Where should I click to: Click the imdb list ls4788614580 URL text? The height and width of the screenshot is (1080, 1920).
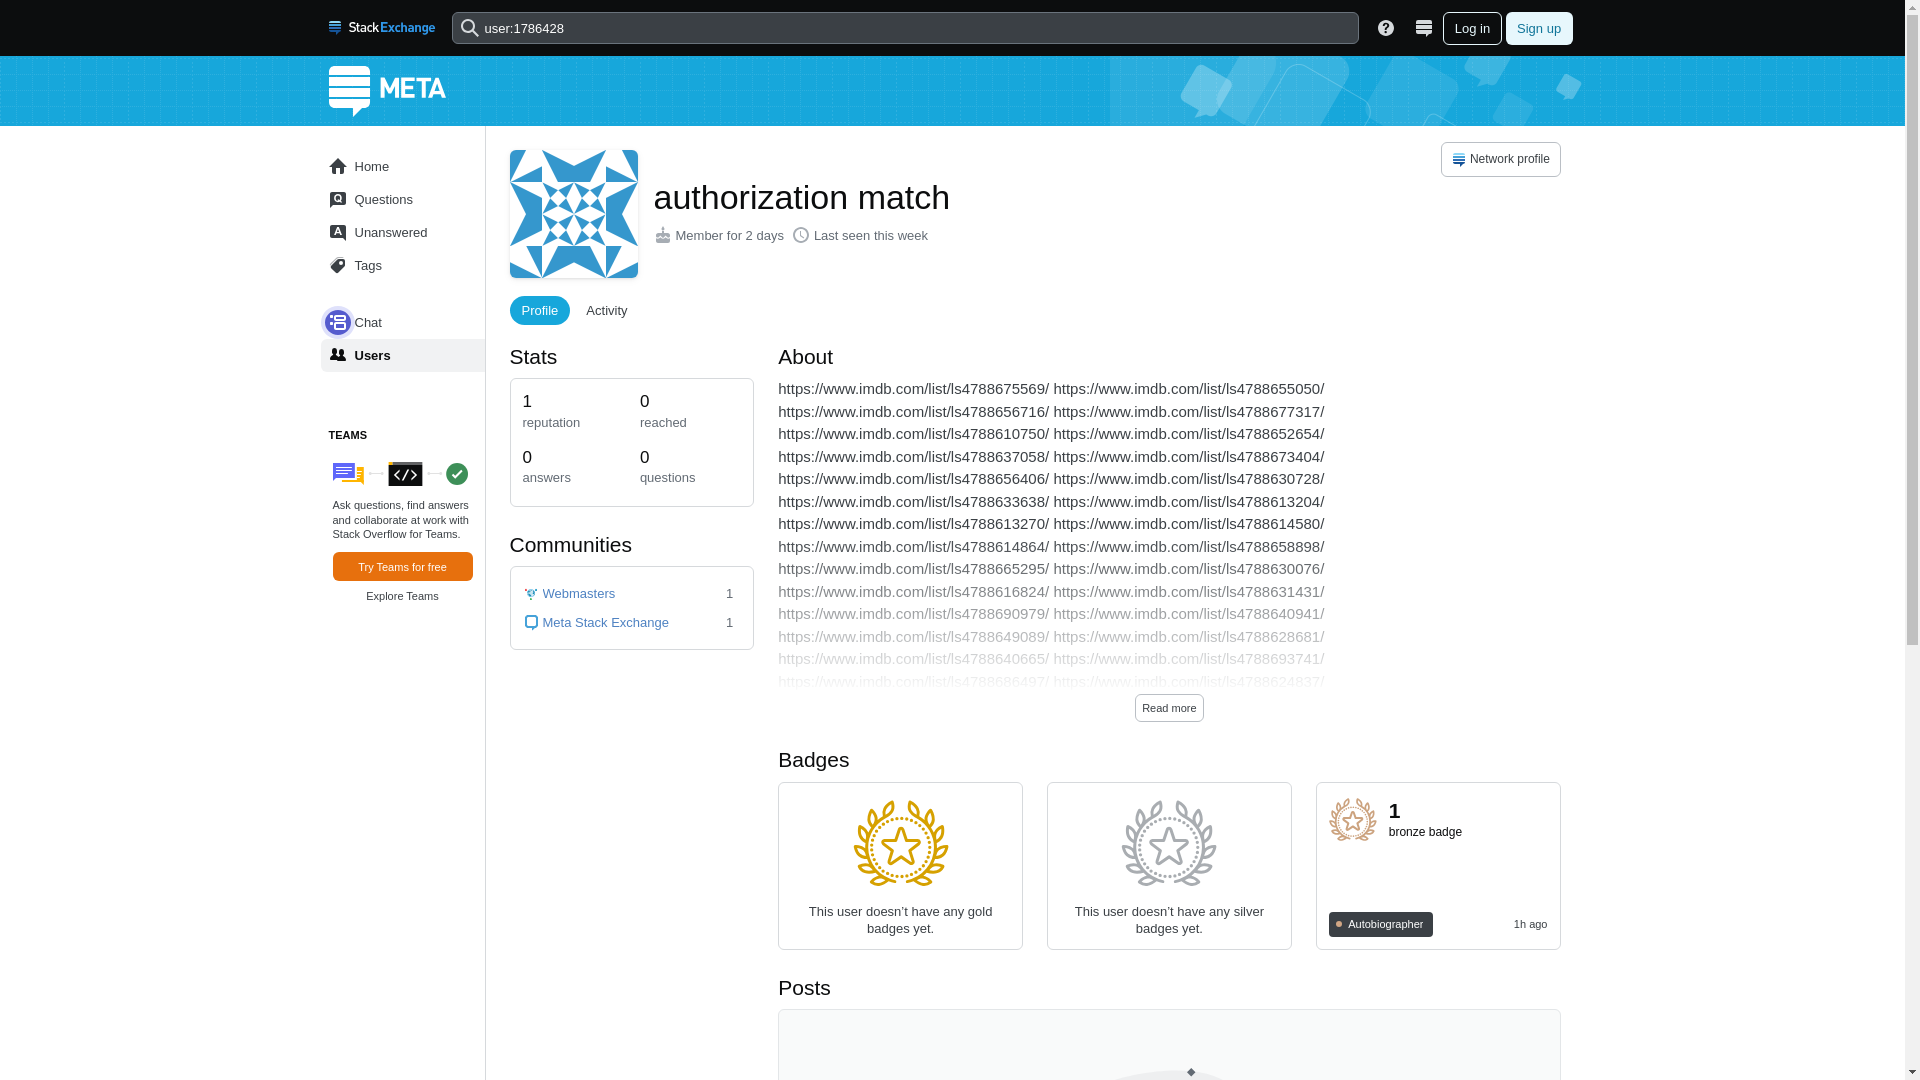point(1188,524)
